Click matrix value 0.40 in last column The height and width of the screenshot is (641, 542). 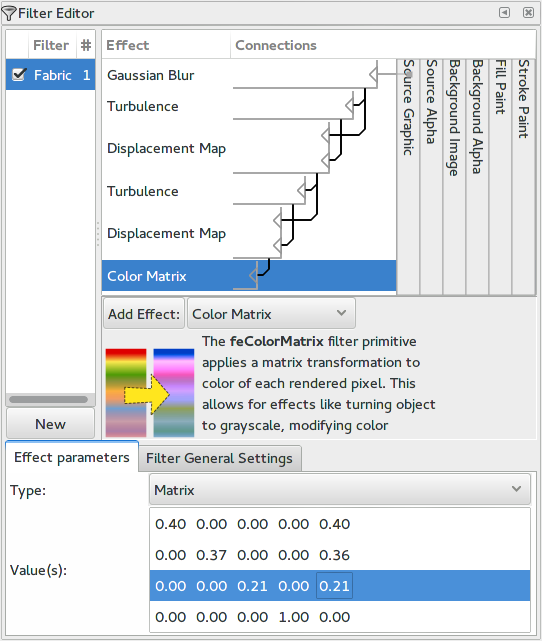pos(334,524)
